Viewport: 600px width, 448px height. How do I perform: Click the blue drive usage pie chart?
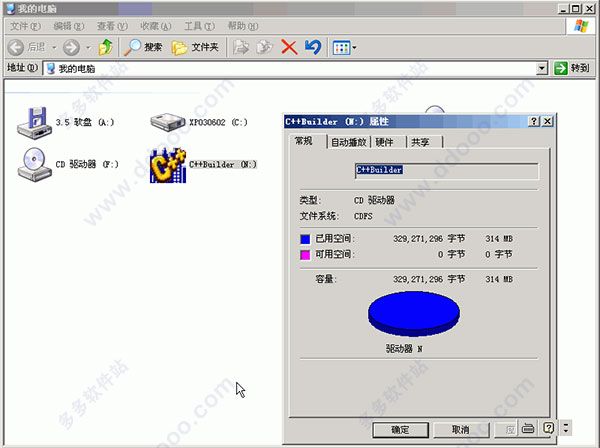tap(414, 314)
